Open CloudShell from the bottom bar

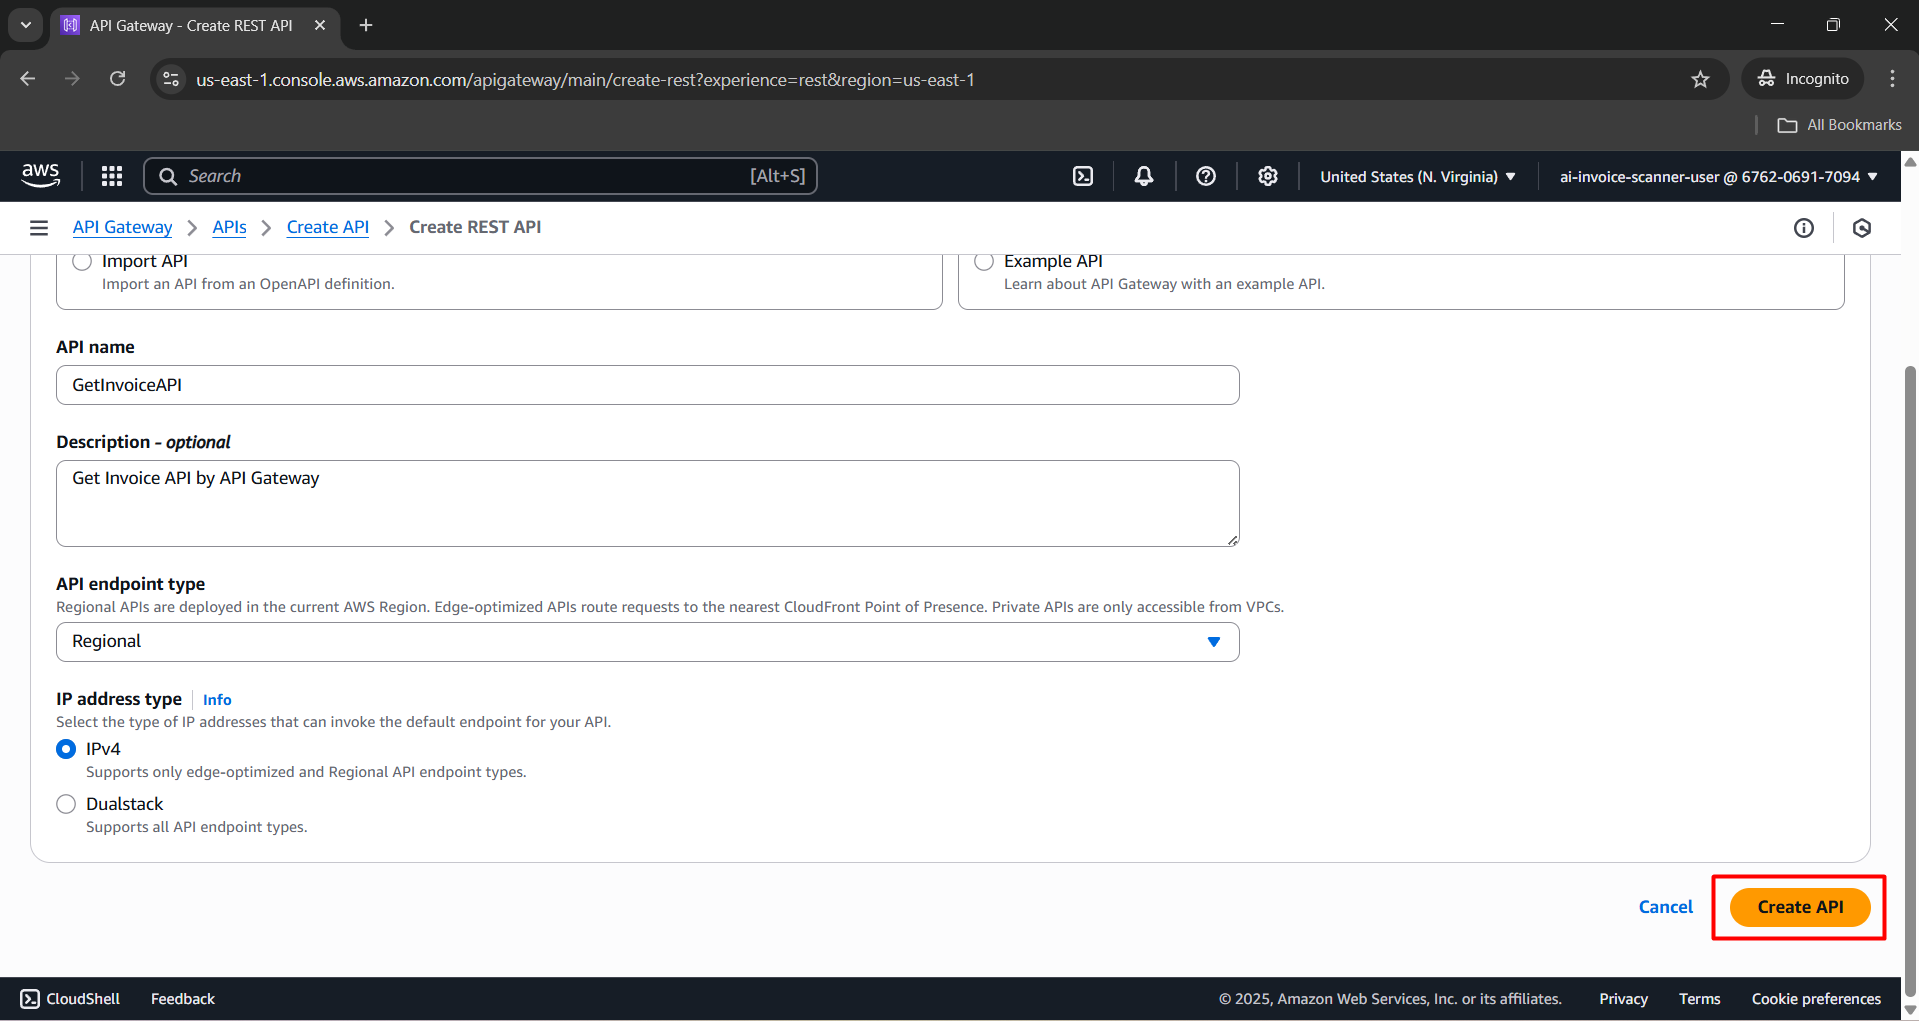tap(68, 998)
